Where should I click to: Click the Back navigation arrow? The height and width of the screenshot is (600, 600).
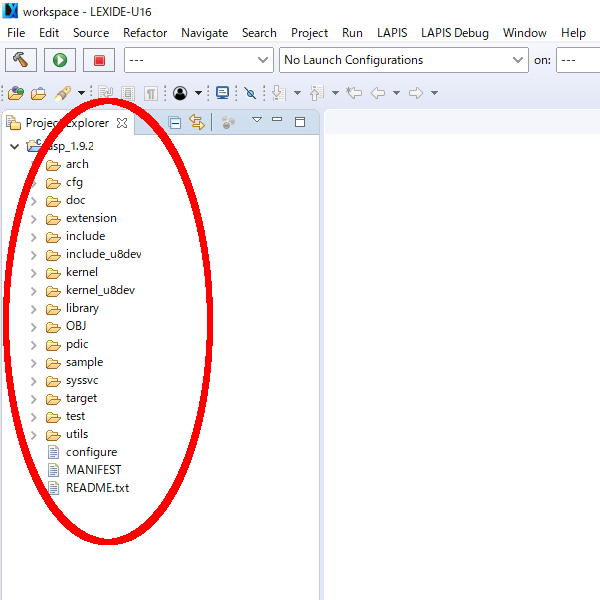coord(378,93)
